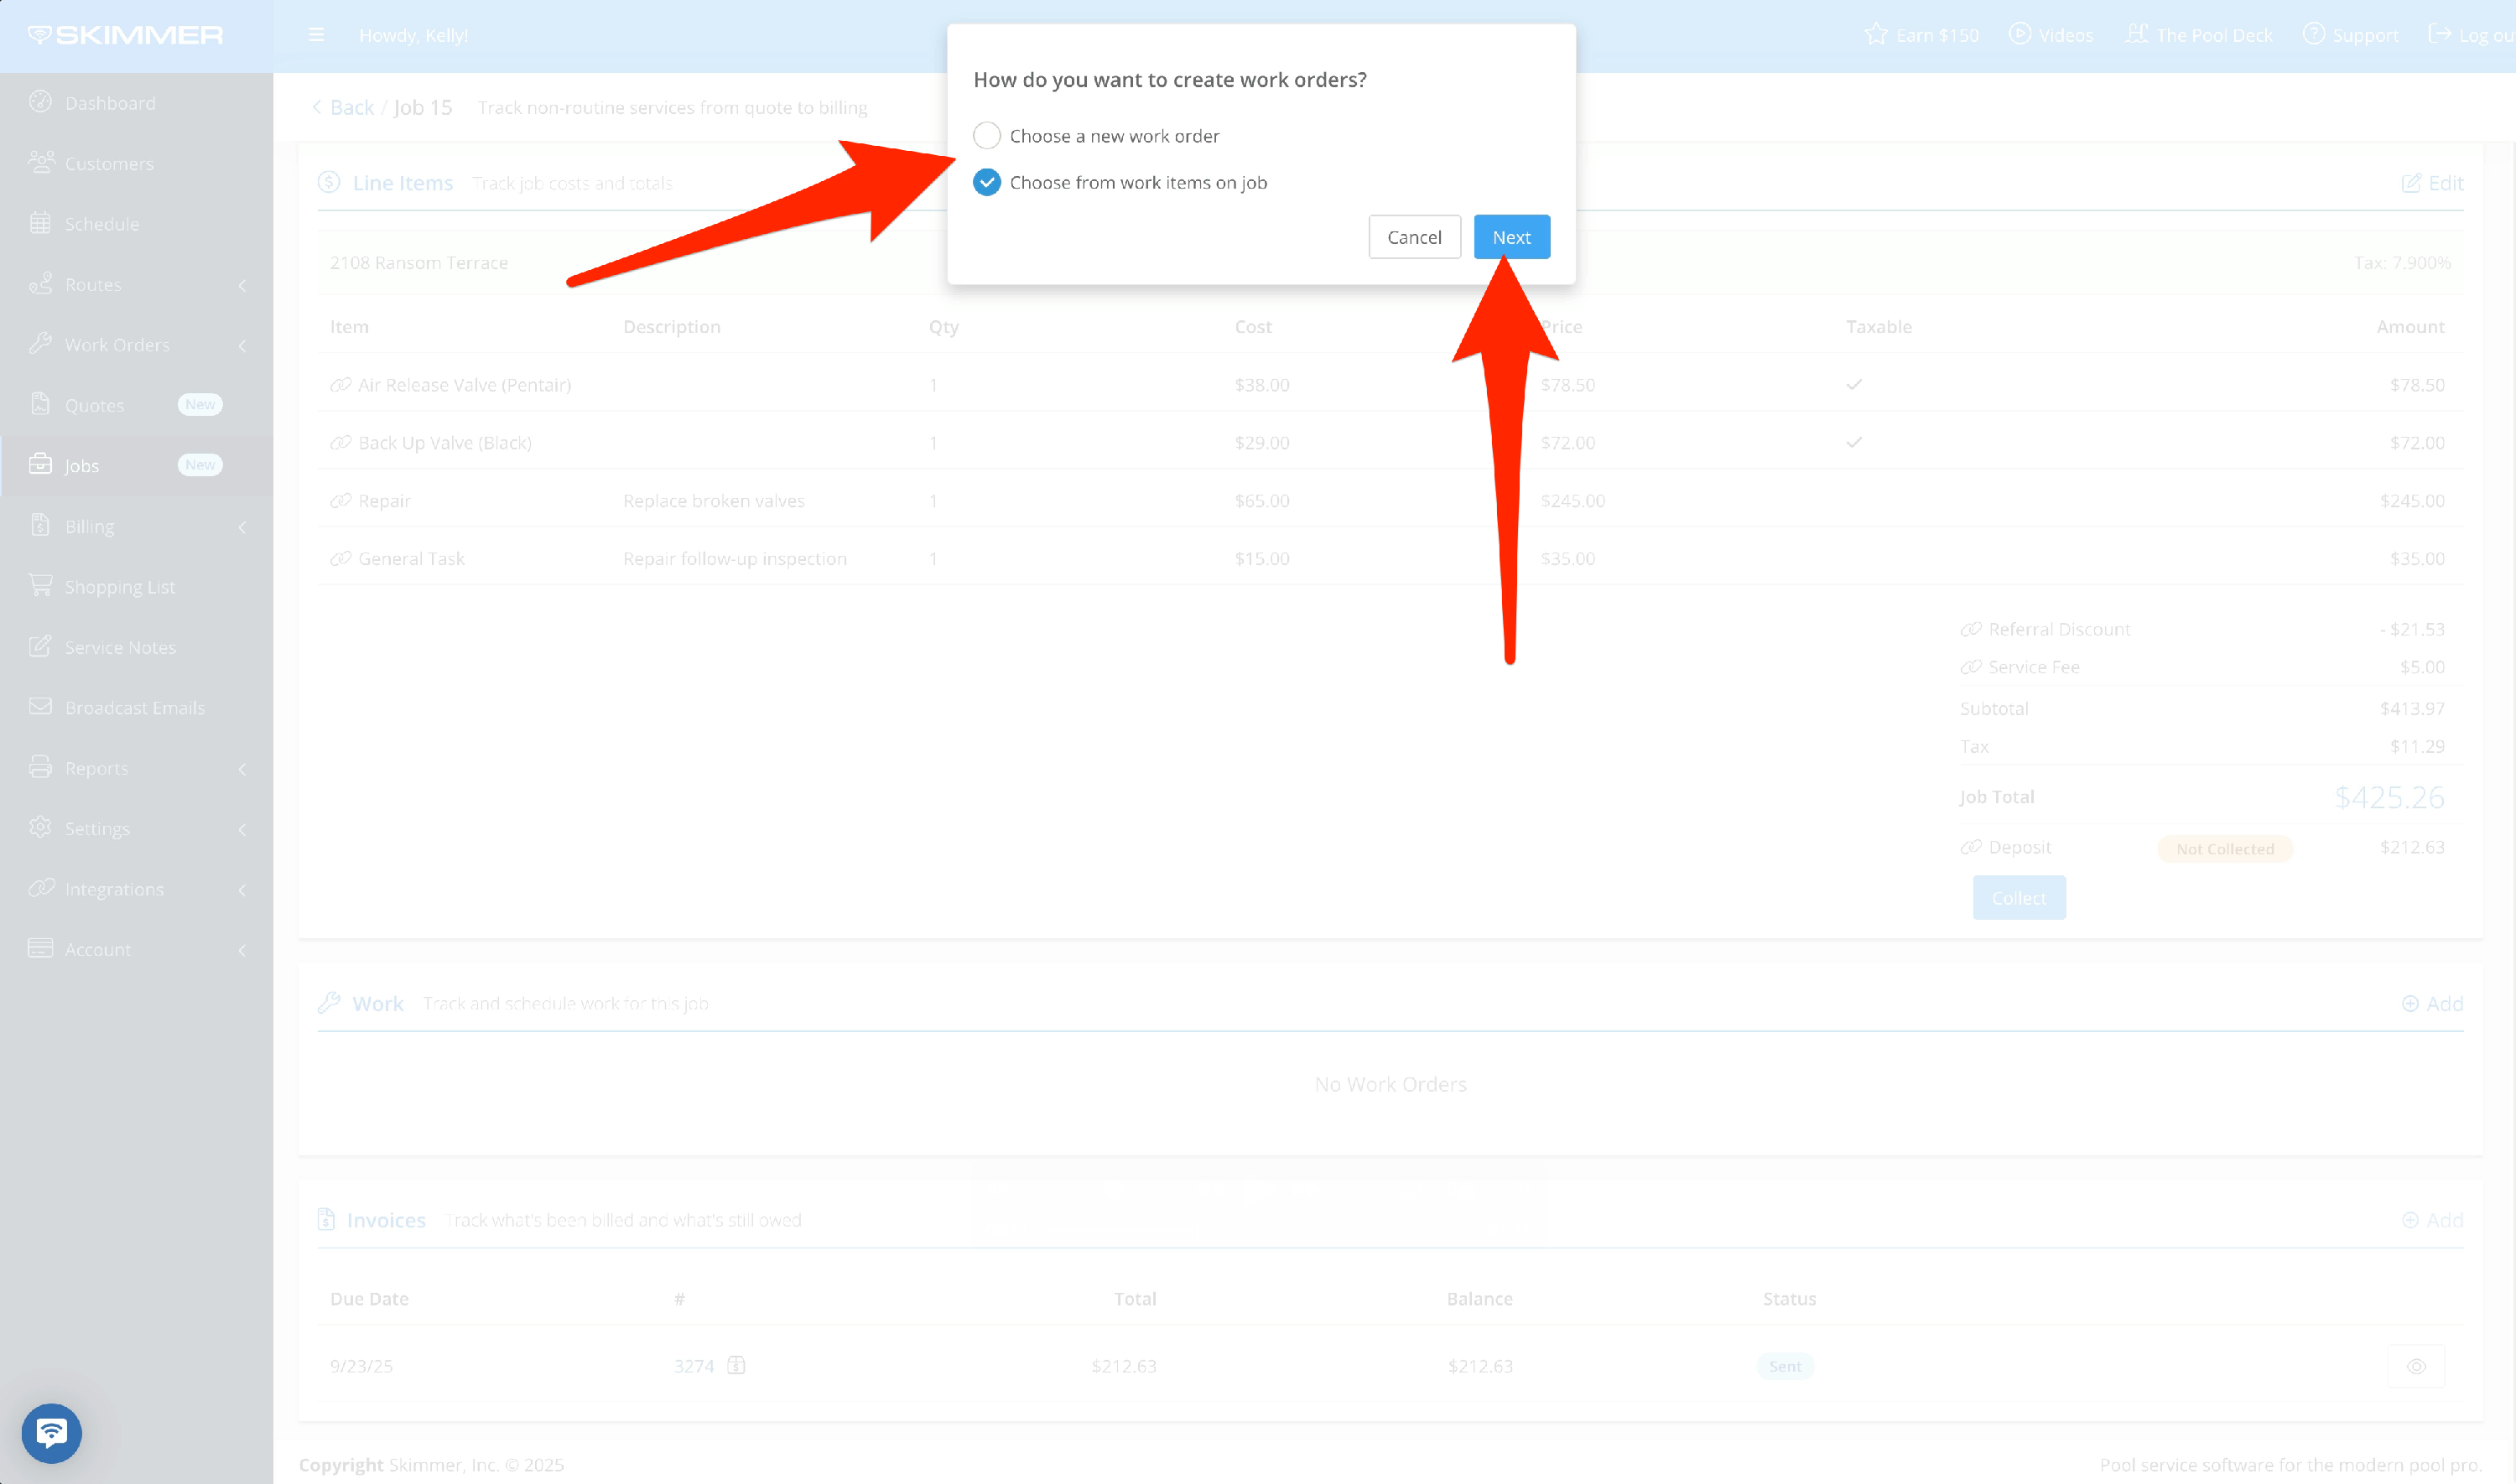Click the Support help icon
Screen dimensions: 2516x1484
[2313, 35]
